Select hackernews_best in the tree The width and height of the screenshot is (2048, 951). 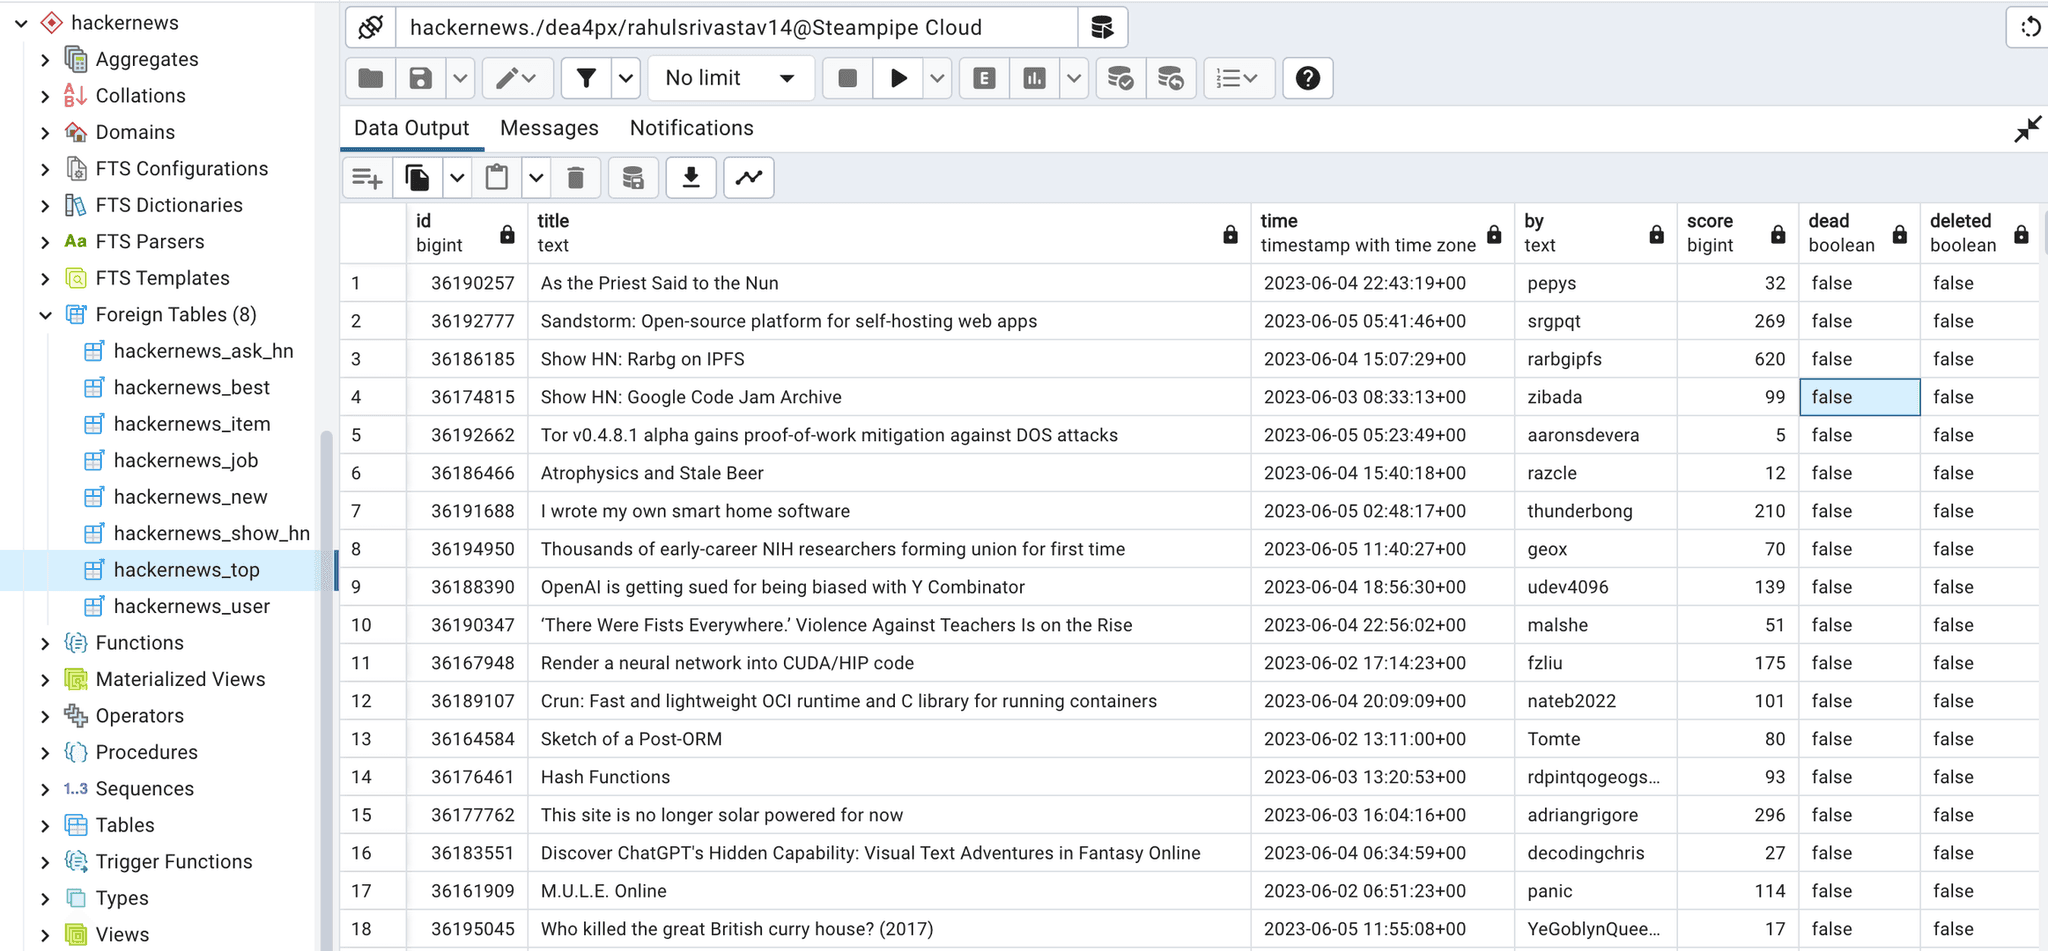(191, 387)
